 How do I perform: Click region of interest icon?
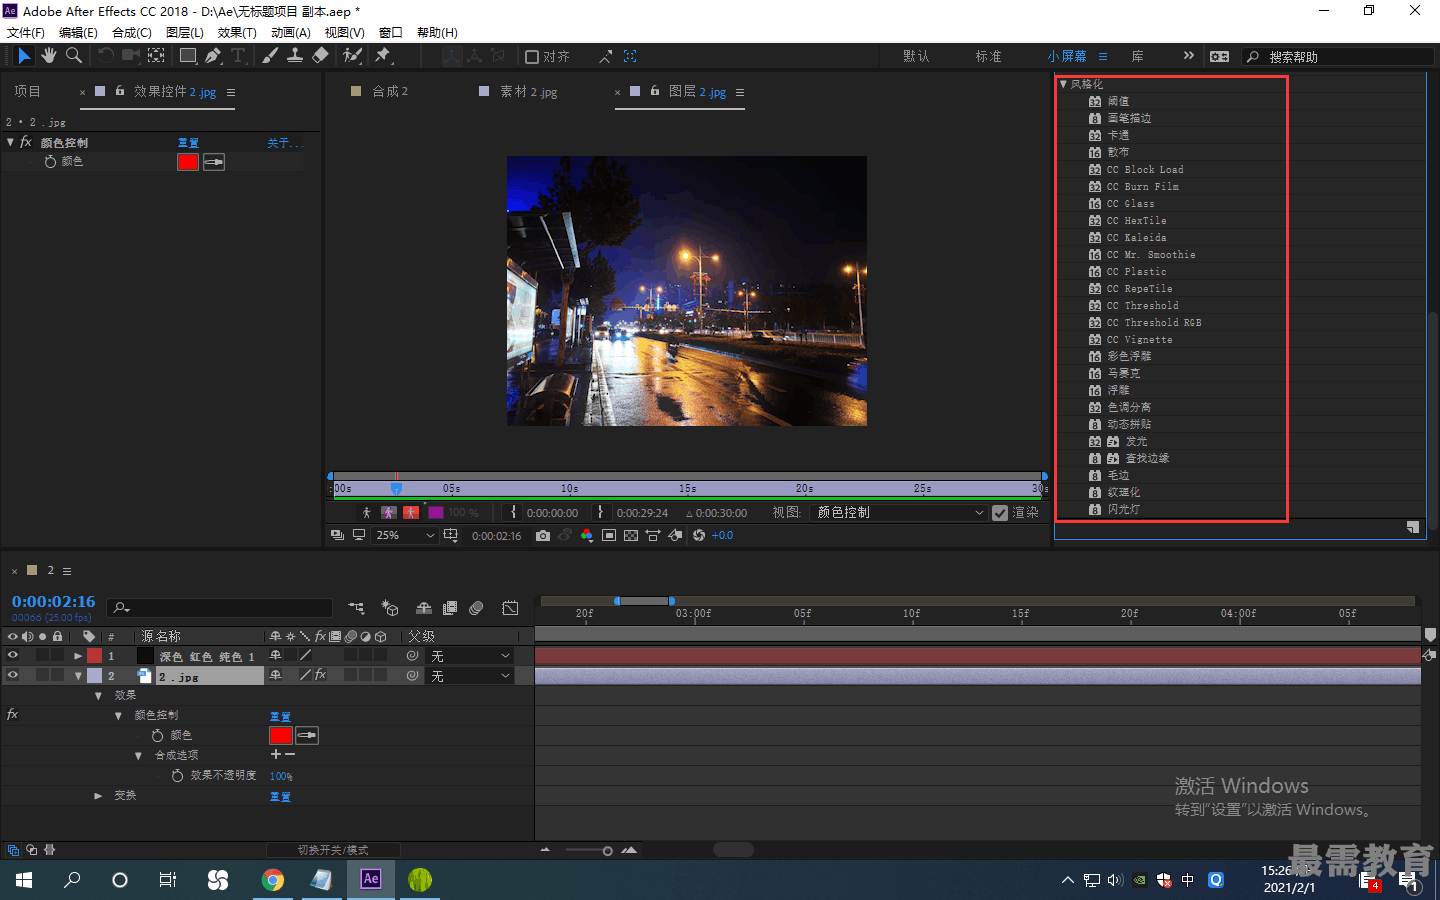(x=609, y=536)
